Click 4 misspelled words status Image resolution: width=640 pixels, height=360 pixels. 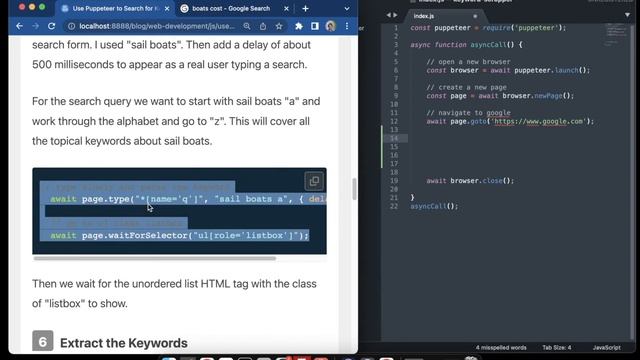coord(501,348)
